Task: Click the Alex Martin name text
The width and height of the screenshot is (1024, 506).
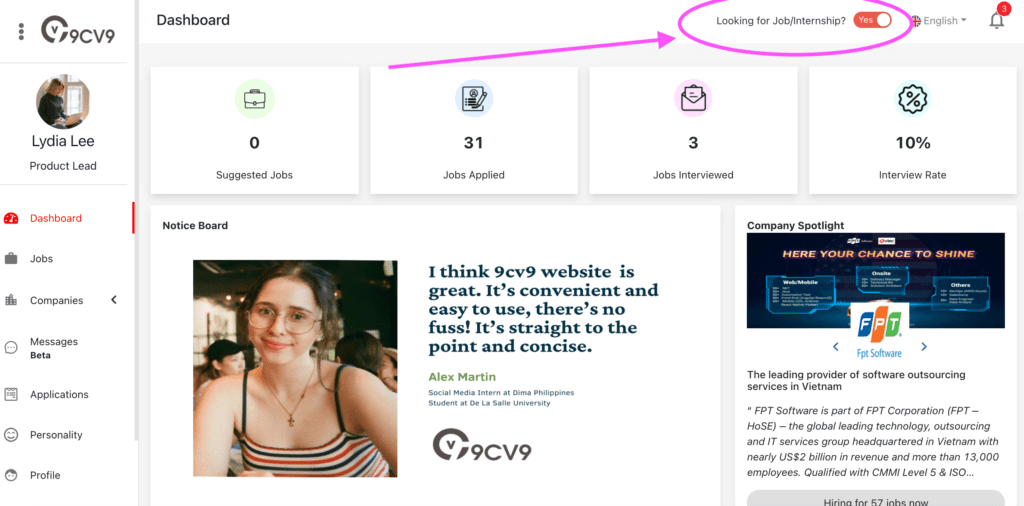Action: point(462,377)
